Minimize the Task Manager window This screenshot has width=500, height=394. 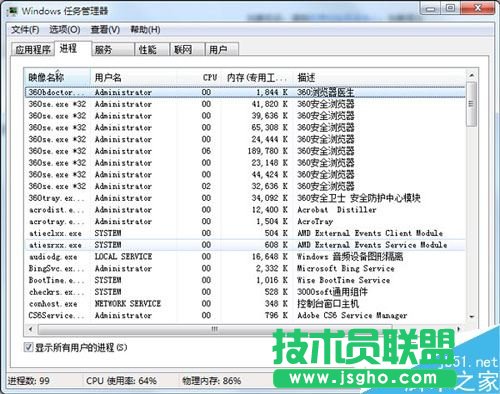pos(430,8)
